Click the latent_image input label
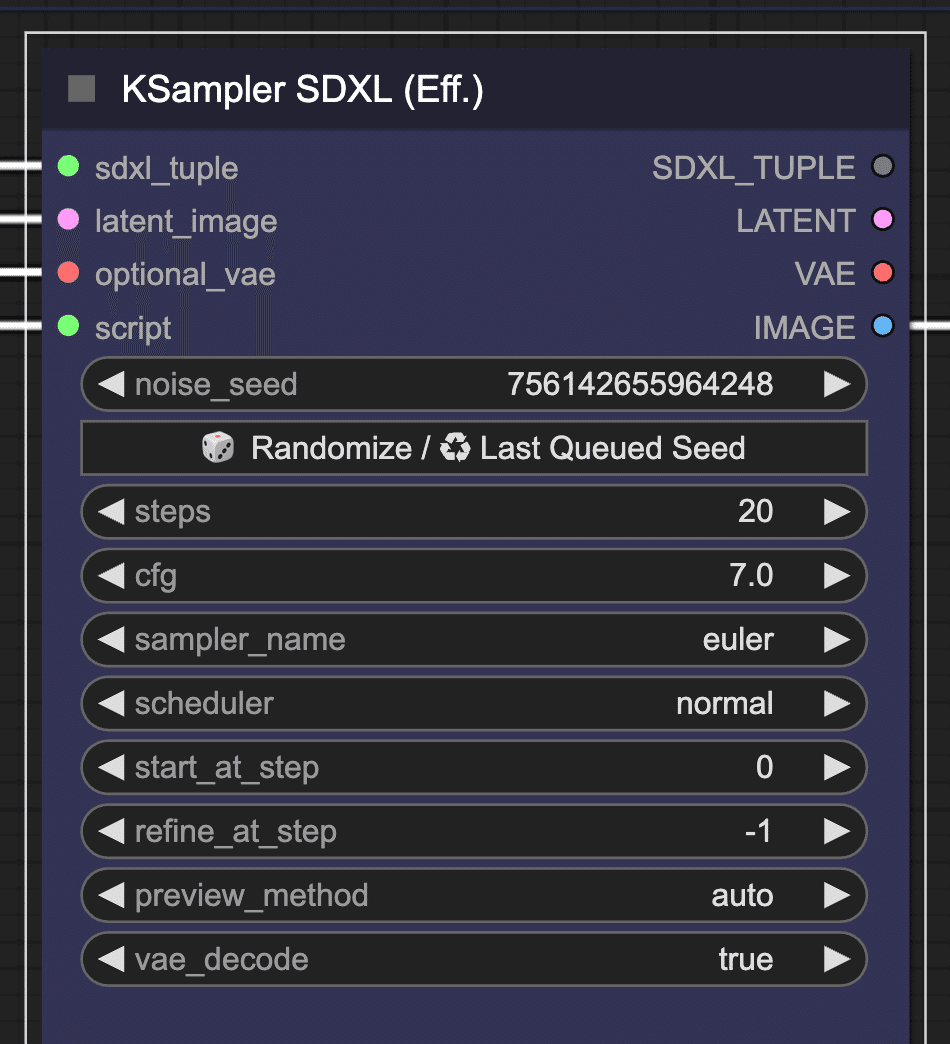Viewport: 950px width, 1044px height. 186,221
